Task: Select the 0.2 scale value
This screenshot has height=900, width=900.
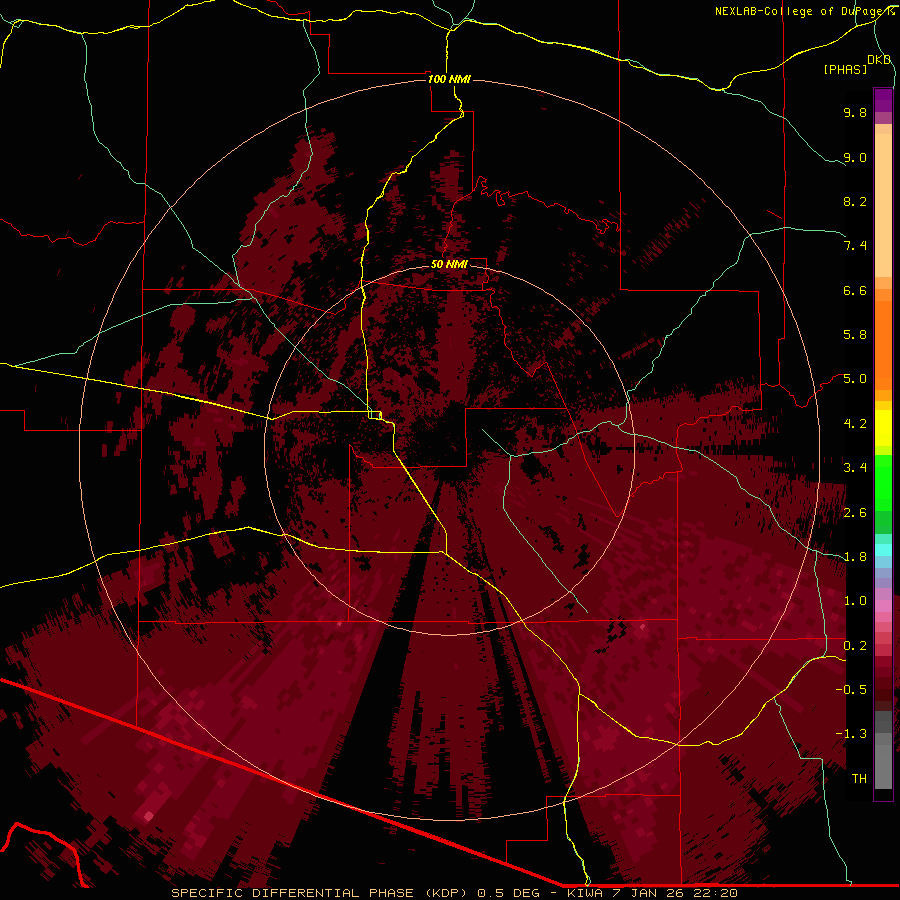Action: [x=855, y=646]
